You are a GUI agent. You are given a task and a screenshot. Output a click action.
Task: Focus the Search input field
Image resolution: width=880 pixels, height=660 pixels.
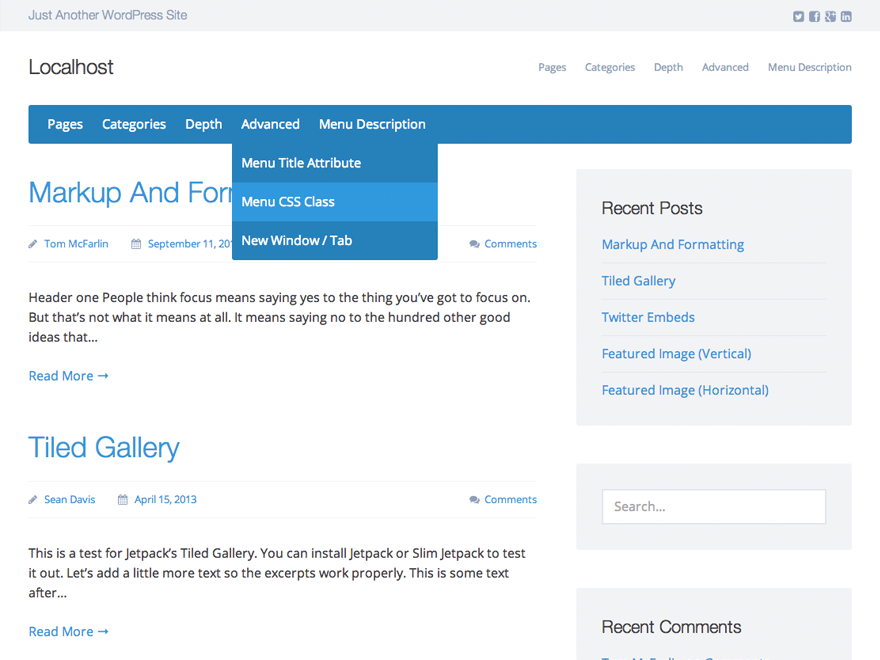pos(714,507)
